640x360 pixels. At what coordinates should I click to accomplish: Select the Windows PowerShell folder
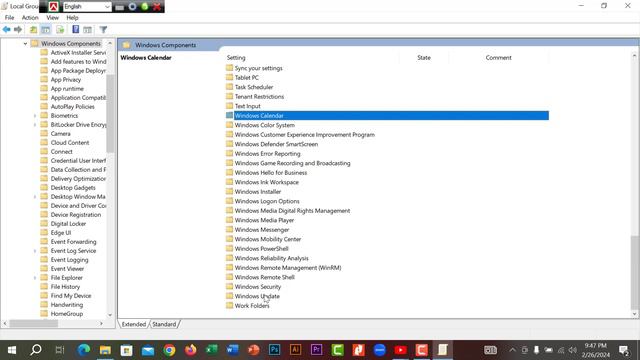(261, 249)
